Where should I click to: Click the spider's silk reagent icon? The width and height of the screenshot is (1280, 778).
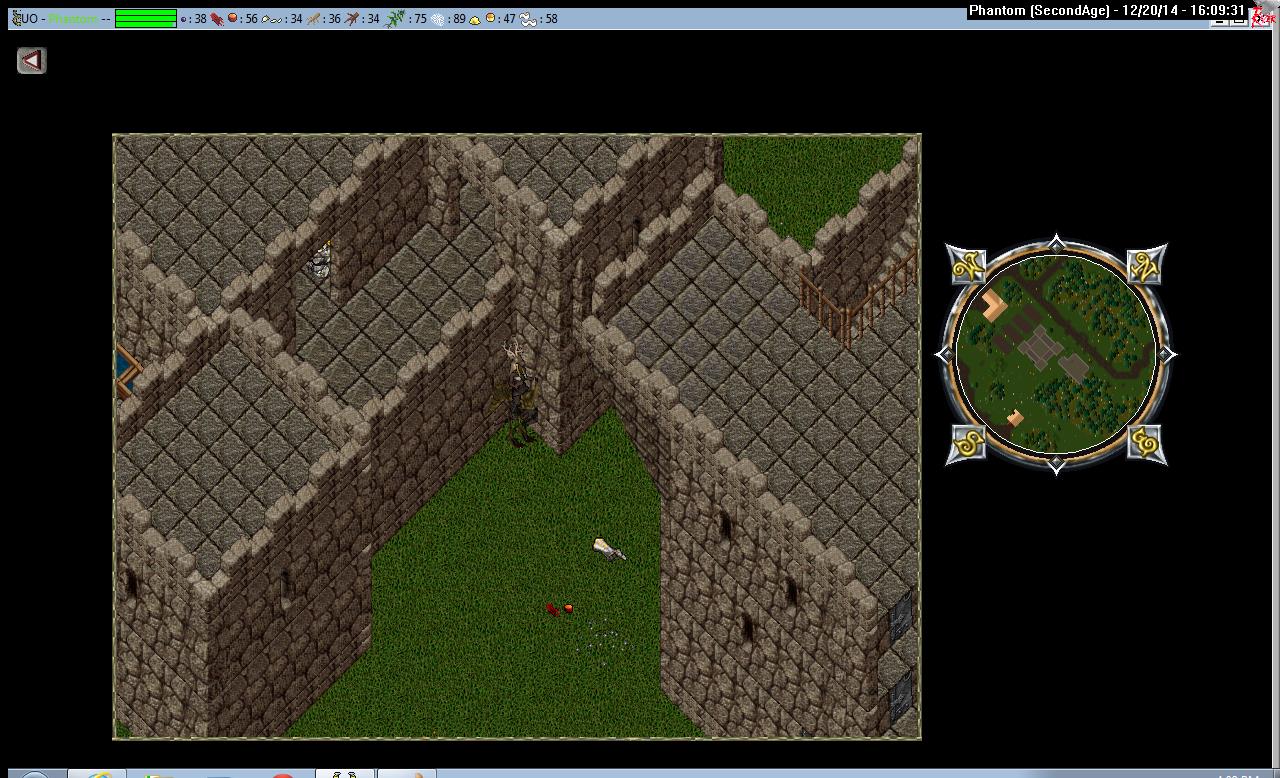(439, 18)
